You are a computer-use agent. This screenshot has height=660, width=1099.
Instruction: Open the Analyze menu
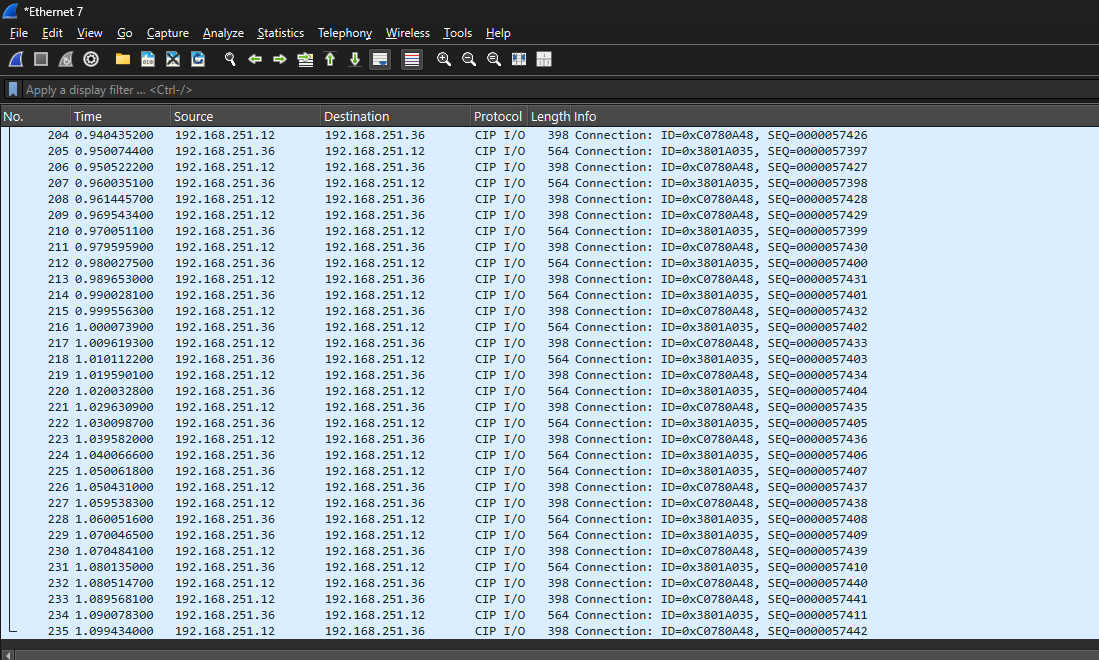pos(223,33)
